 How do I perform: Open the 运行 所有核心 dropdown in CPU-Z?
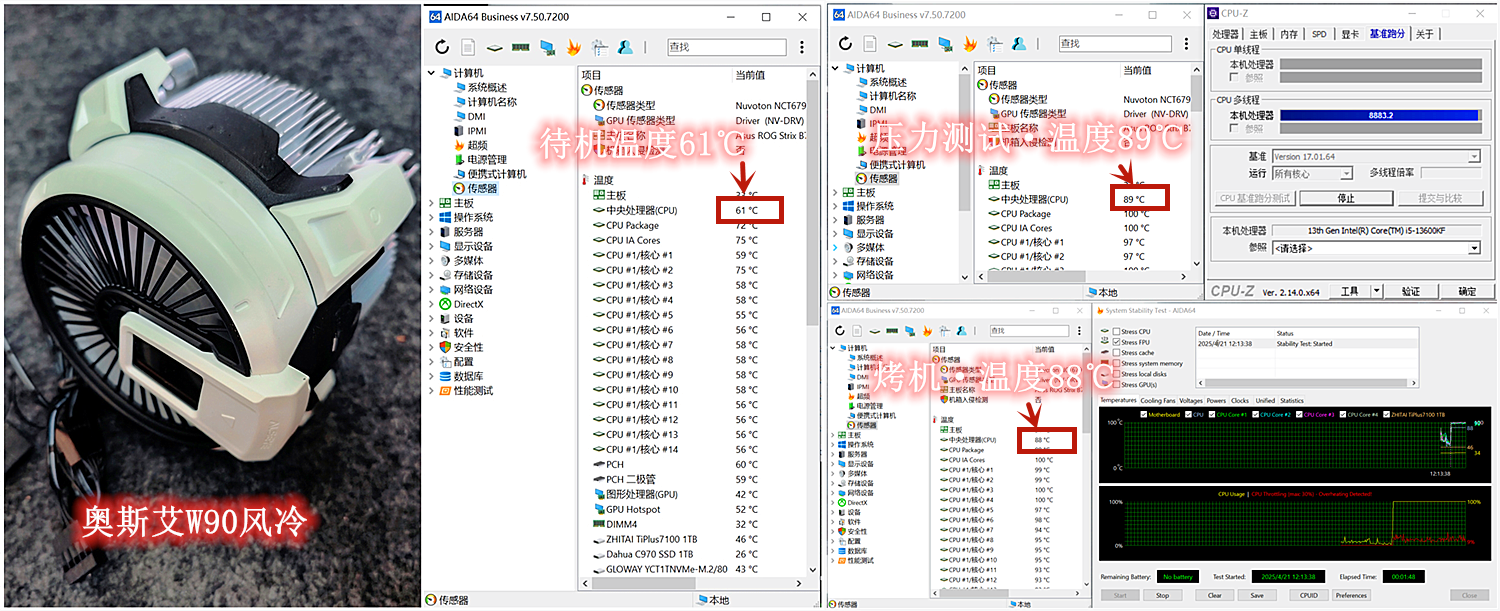click(x=1347, y=173)
